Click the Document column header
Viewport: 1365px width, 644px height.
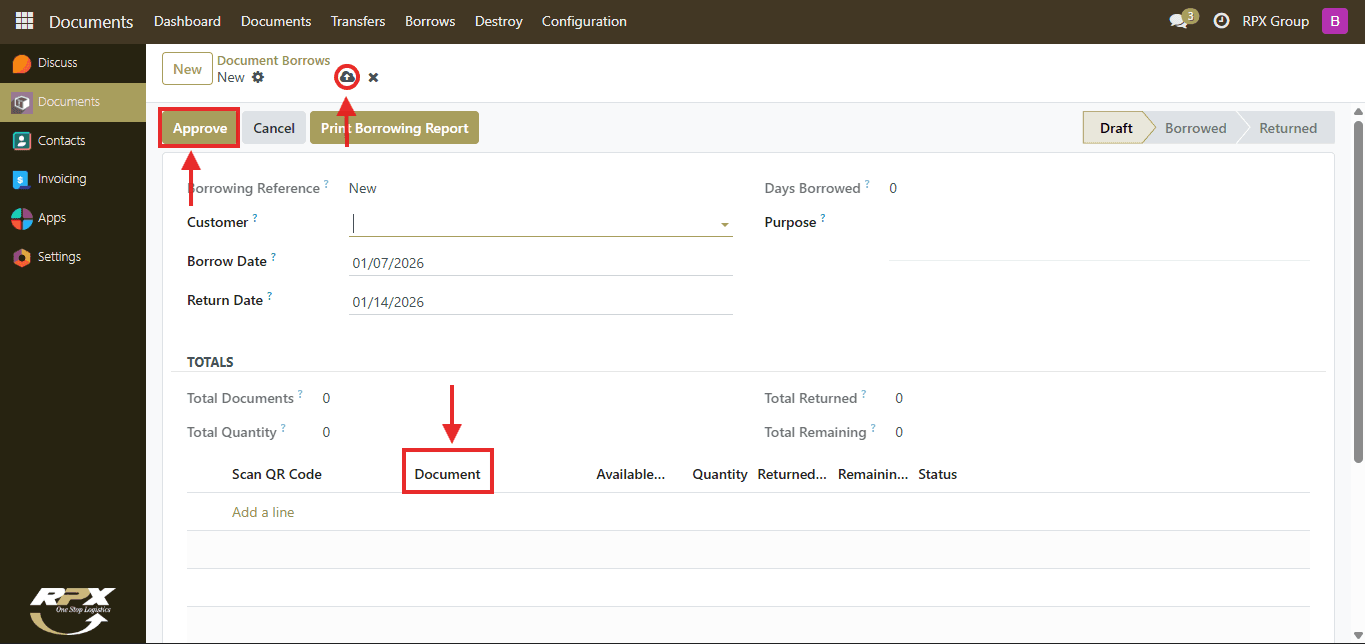click(448, 474)
